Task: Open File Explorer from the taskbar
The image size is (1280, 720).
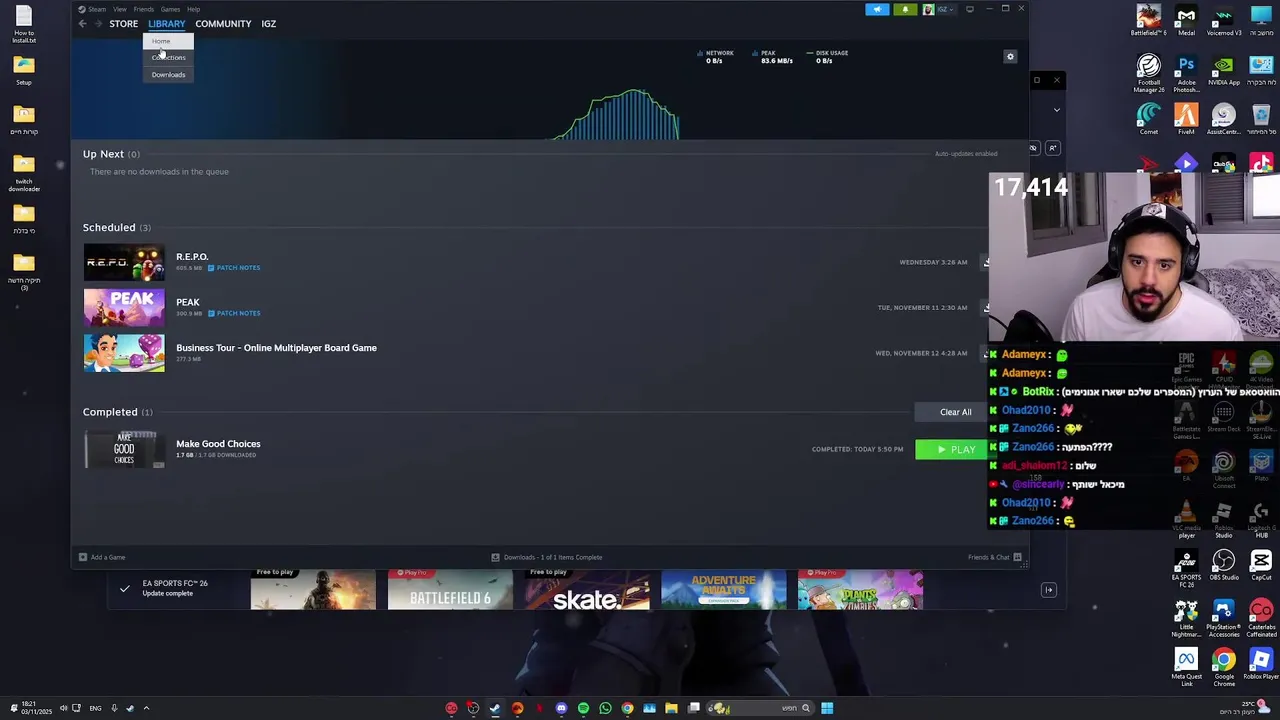Action: (671, 708)
